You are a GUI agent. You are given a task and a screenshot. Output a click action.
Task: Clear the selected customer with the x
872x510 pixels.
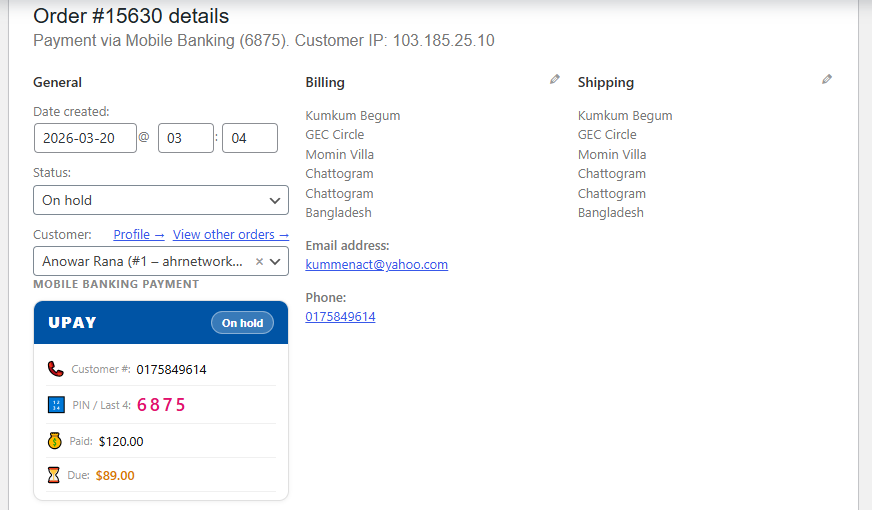coord(259,261)
